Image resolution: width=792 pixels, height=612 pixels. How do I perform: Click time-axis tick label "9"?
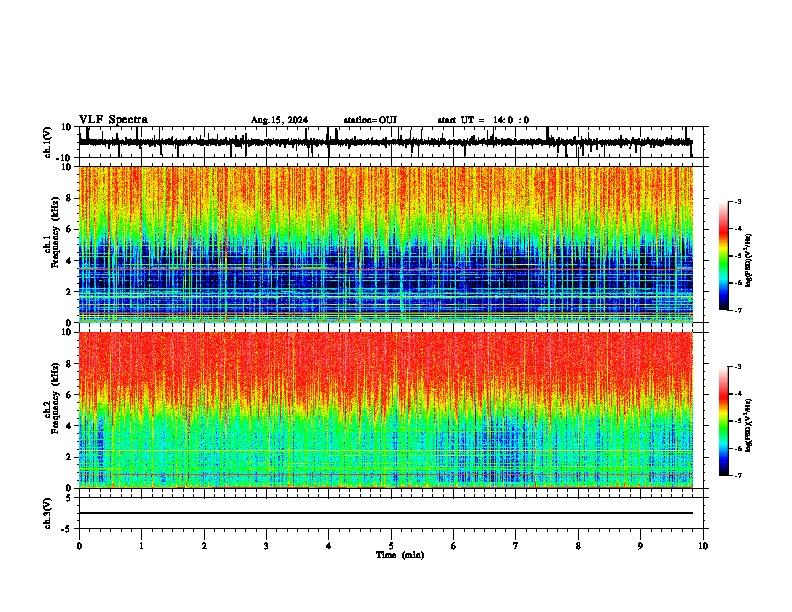coord(640,546)
